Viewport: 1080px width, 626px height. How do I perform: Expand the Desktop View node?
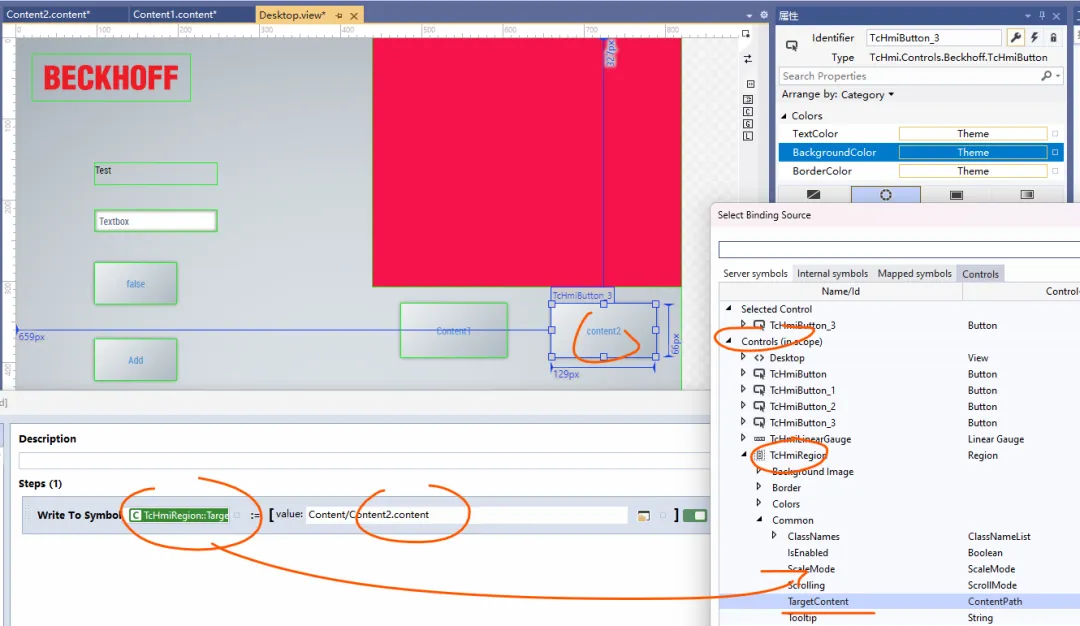(x=743, y=357)
